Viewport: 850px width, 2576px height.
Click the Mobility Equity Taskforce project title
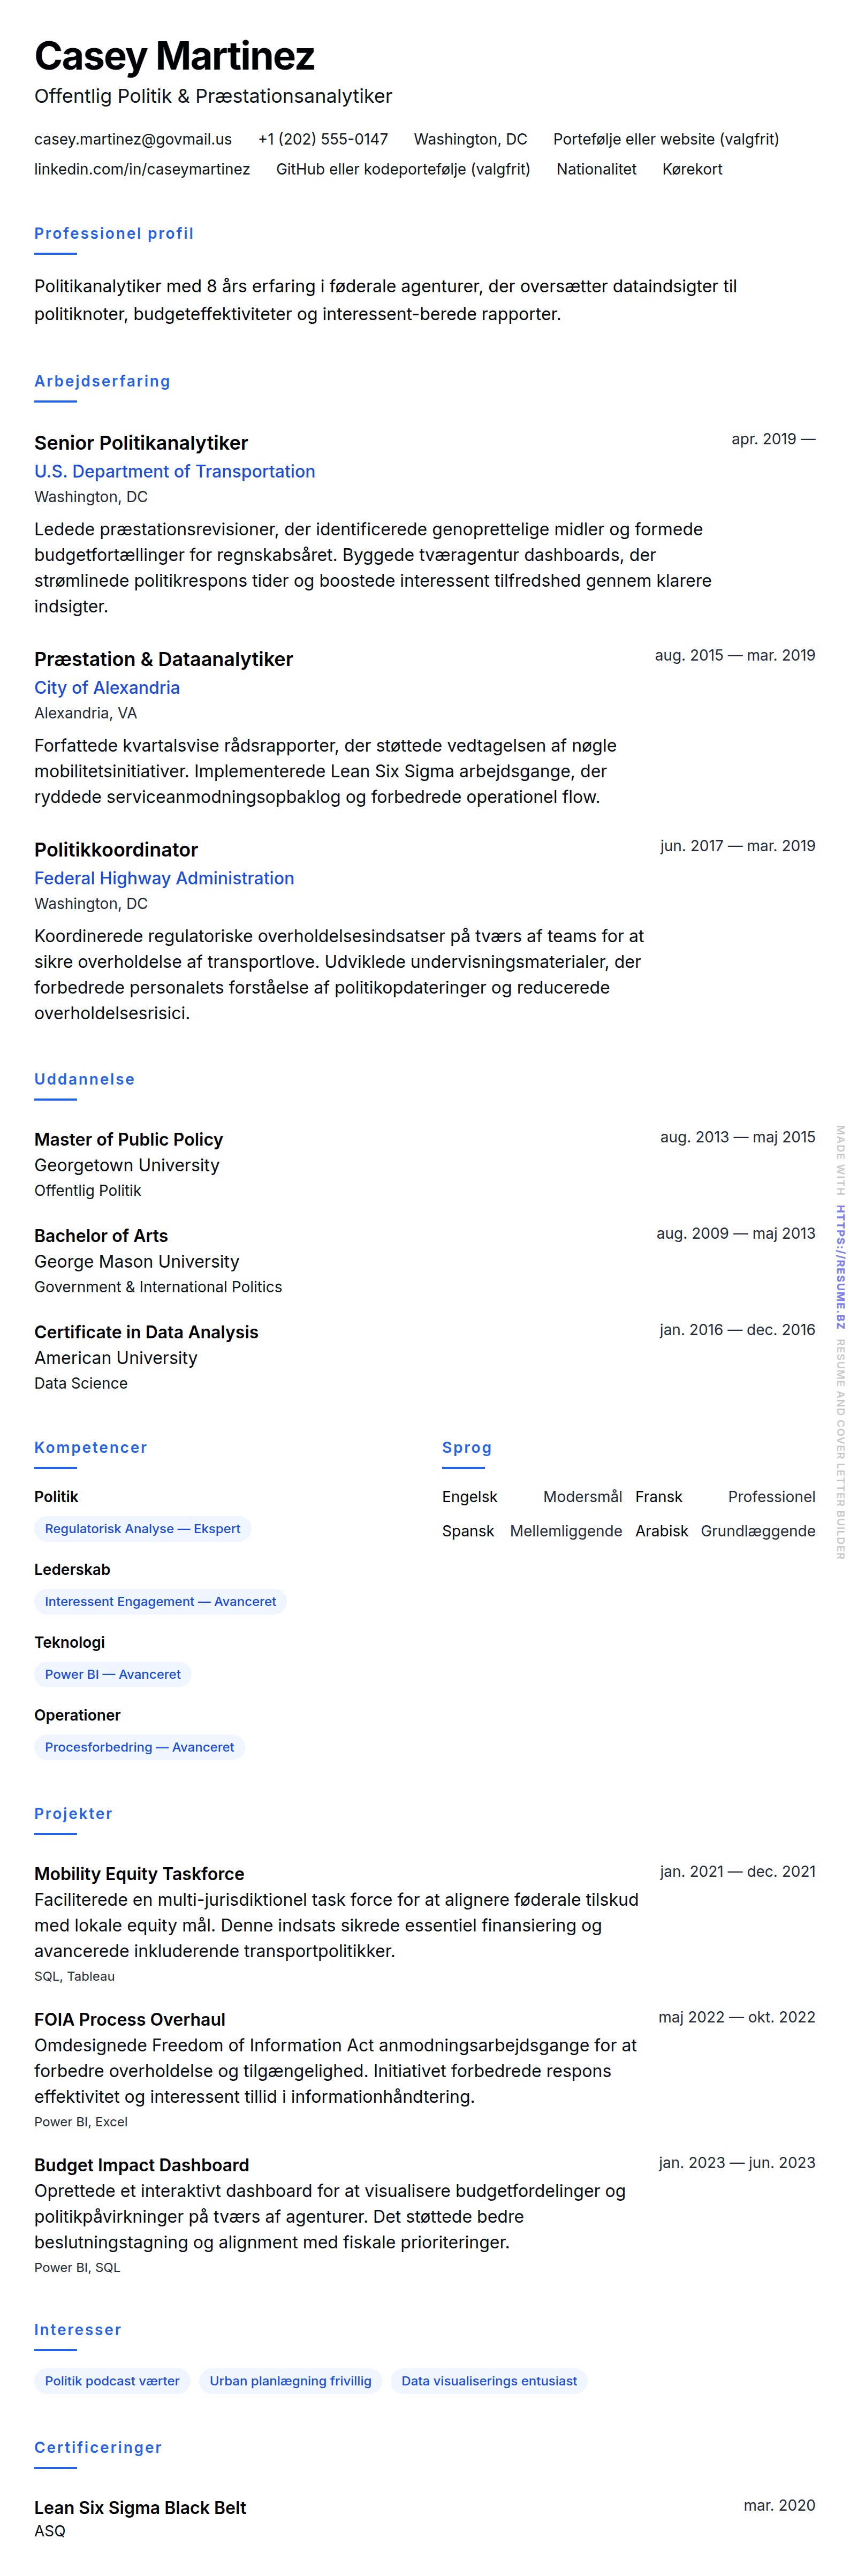pos(139,1873)
